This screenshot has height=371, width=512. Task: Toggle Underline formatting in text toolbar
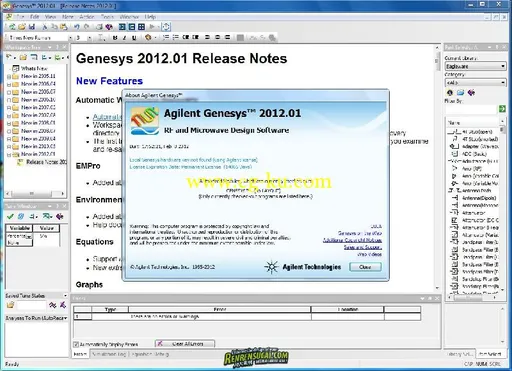(134, 38)
